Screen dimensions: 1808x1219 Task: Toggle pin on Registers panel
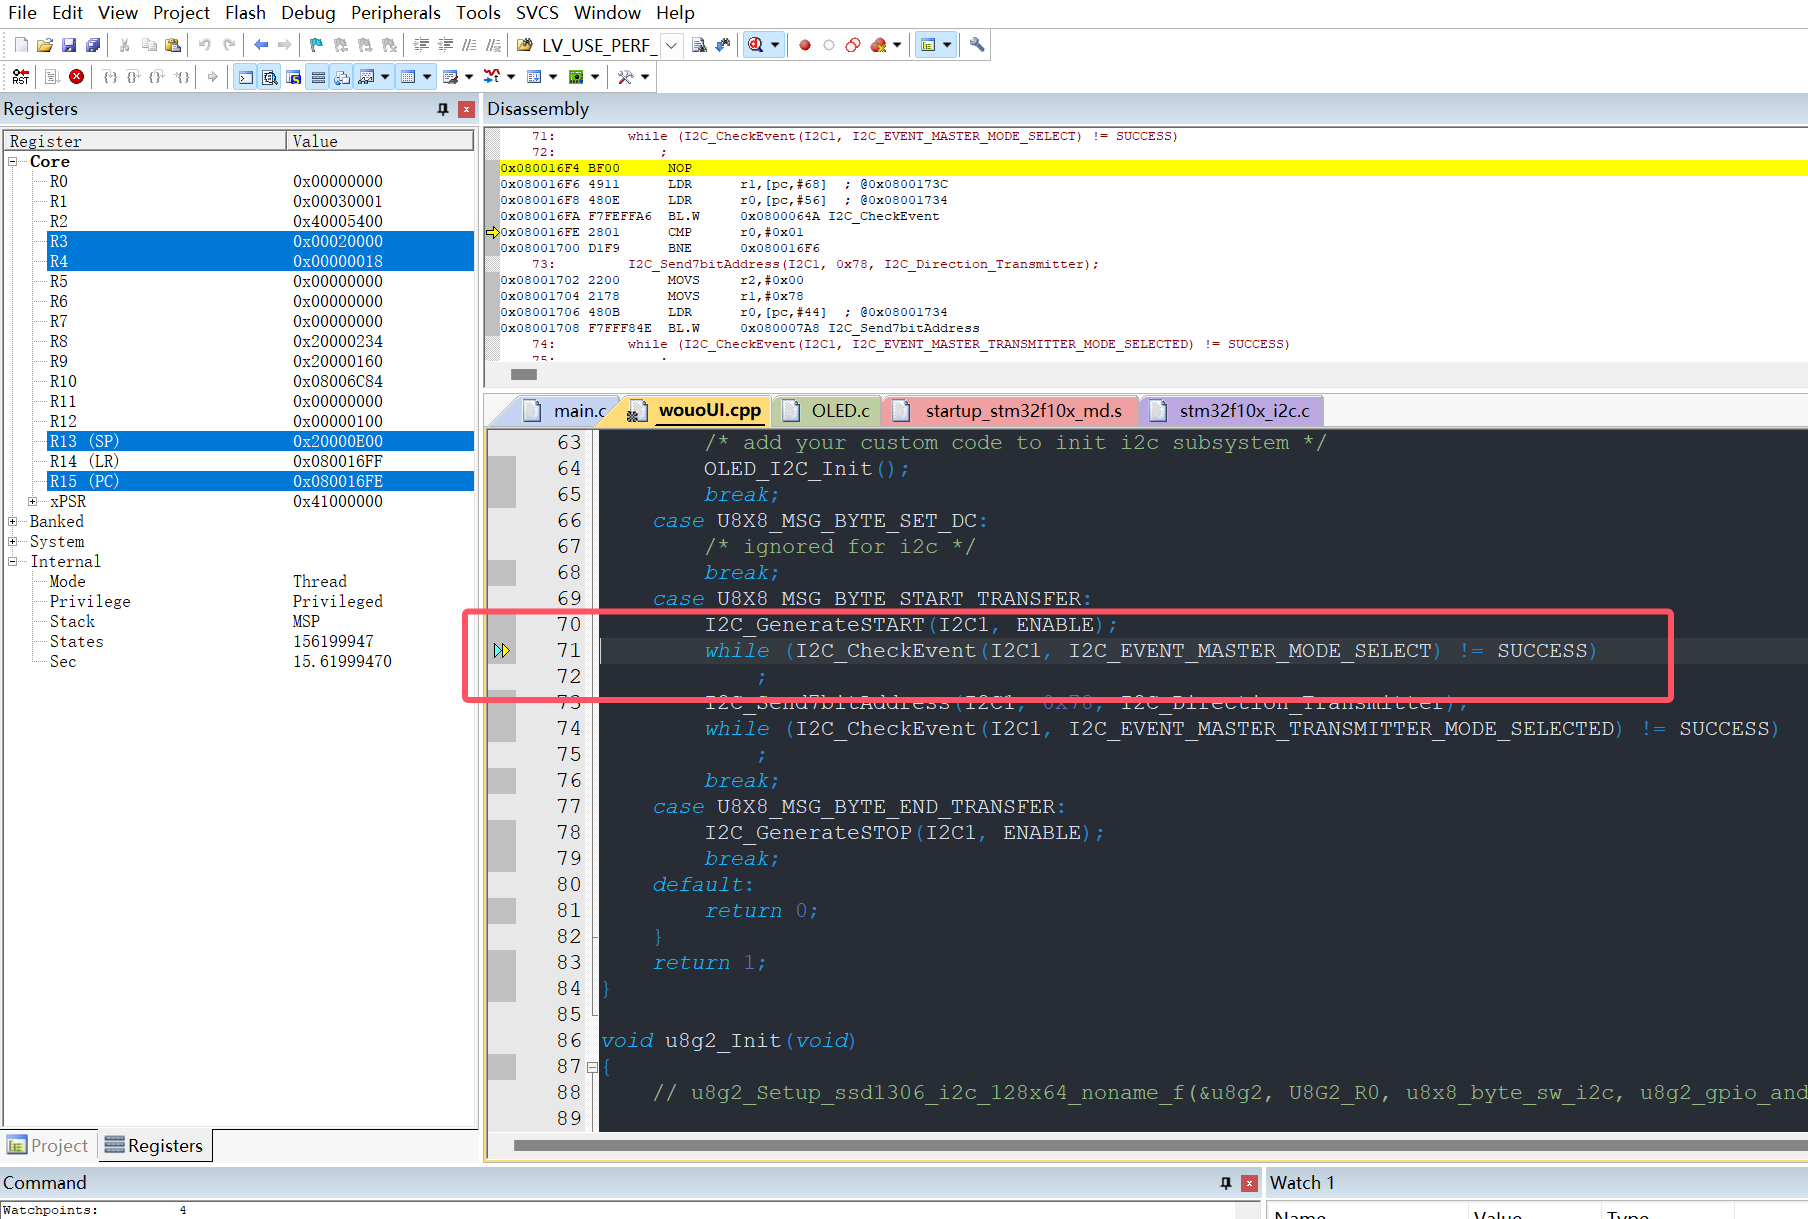click(x=443, y=109)
